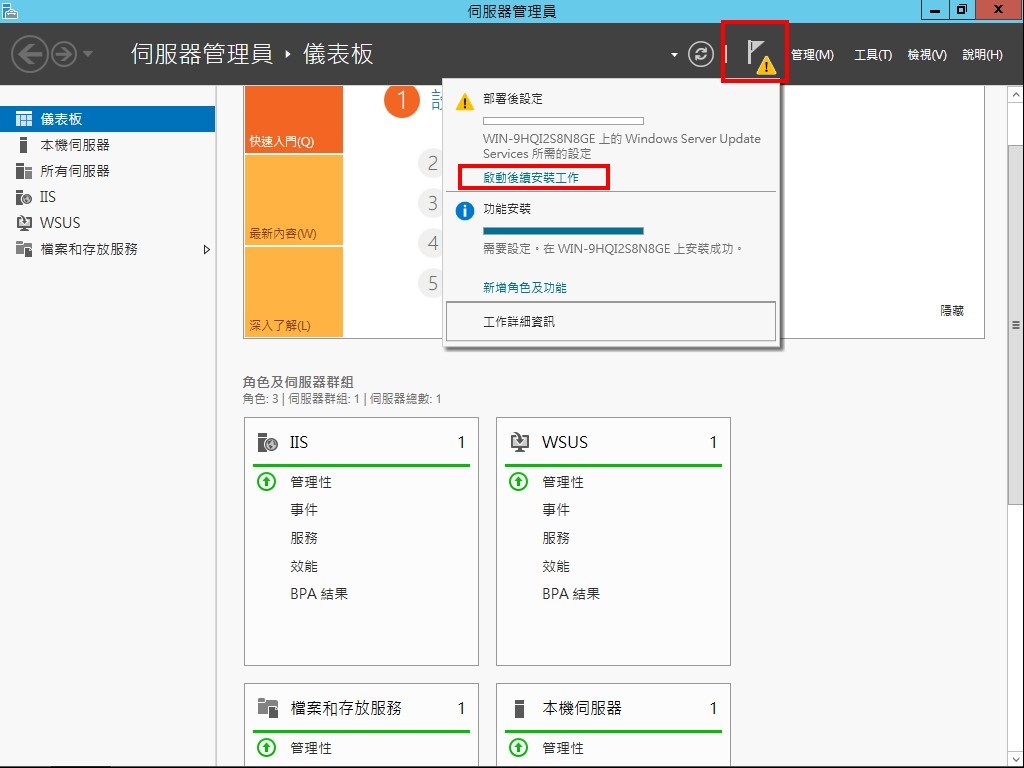
Task: Open 服務 in the IIS tile
Action: tap(304, 538)
